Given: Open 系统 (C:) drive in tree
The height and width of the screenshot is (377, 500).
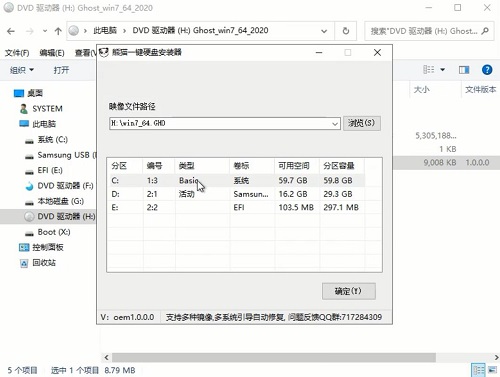Looking at the screenshot, I should (52, 139).
